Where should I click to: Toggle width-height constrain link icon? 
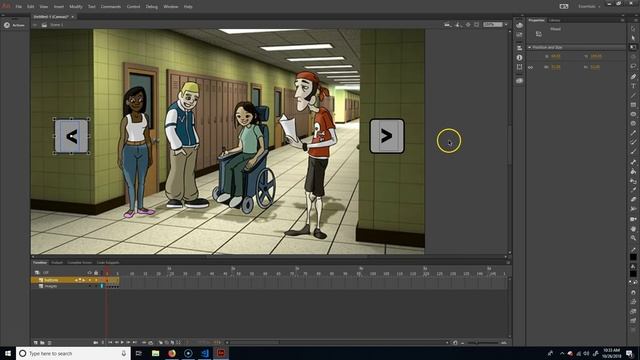(x=531, y=67)
